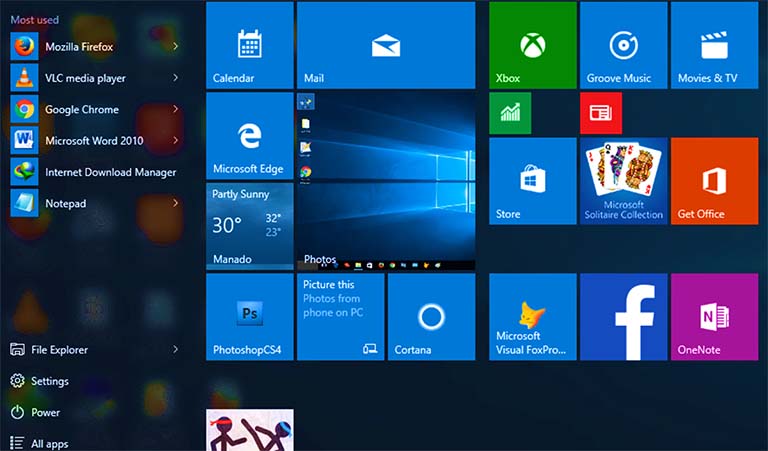The width and height of the screenshot is (768, 451).
Task: Open the green Money chart tile
Action: (510, 113)
